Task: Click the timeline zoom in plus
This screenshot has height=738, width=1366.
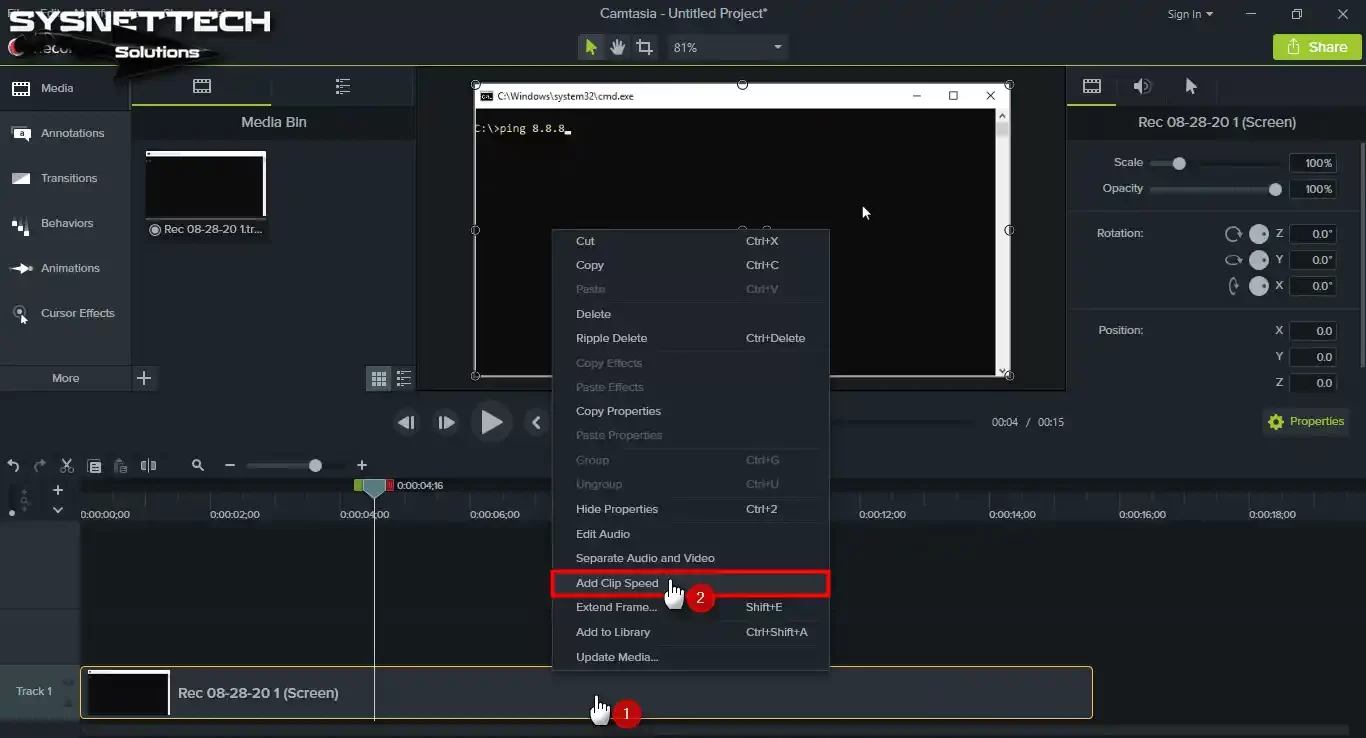Action: (362, 466)
